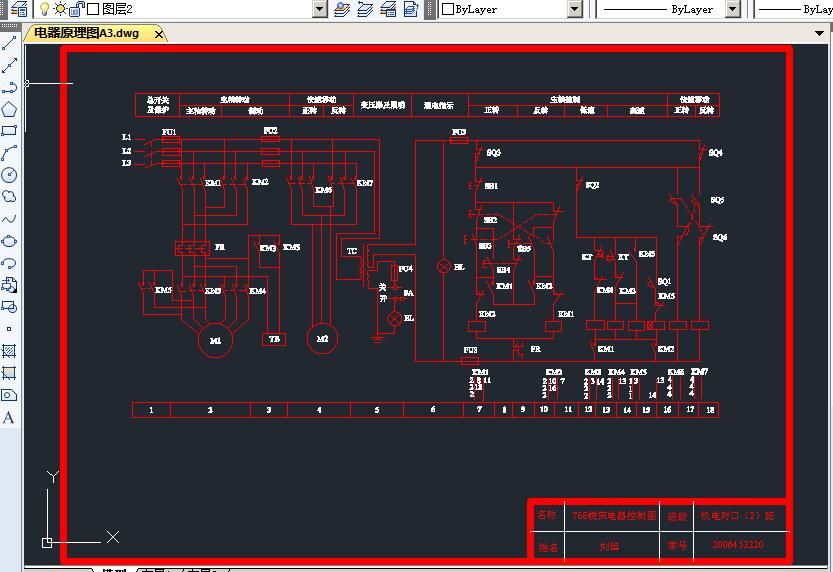Select the Point tool
Image resolution: width=833 pixels, height=572 pixels.
(10, 329)
